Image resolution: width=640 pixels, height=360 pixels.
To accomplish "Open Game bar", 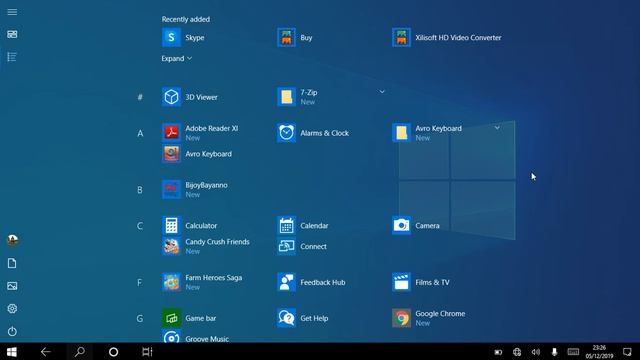I will [189, 318].
